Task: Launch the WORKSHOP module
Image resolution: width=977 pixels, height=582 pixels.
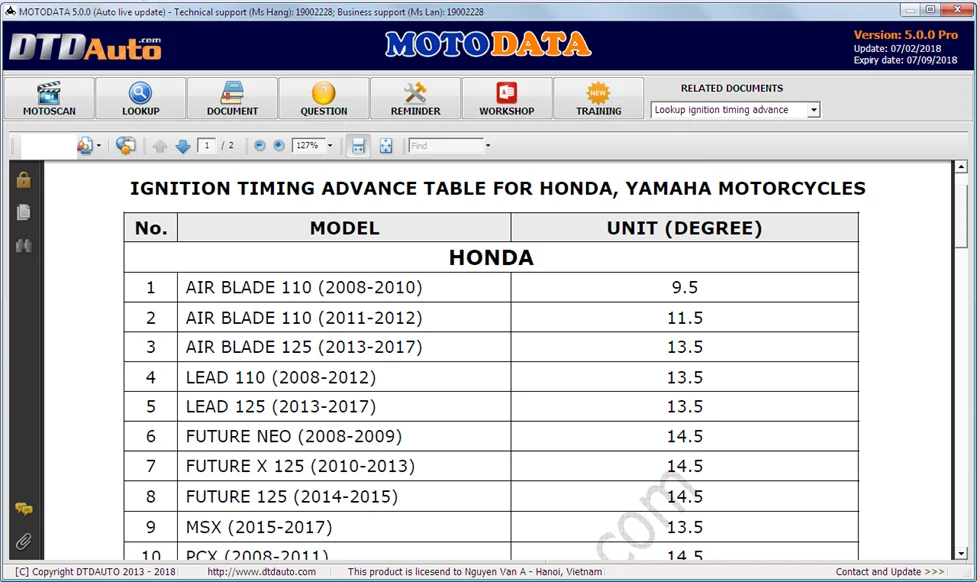Action: coord(506,97)
